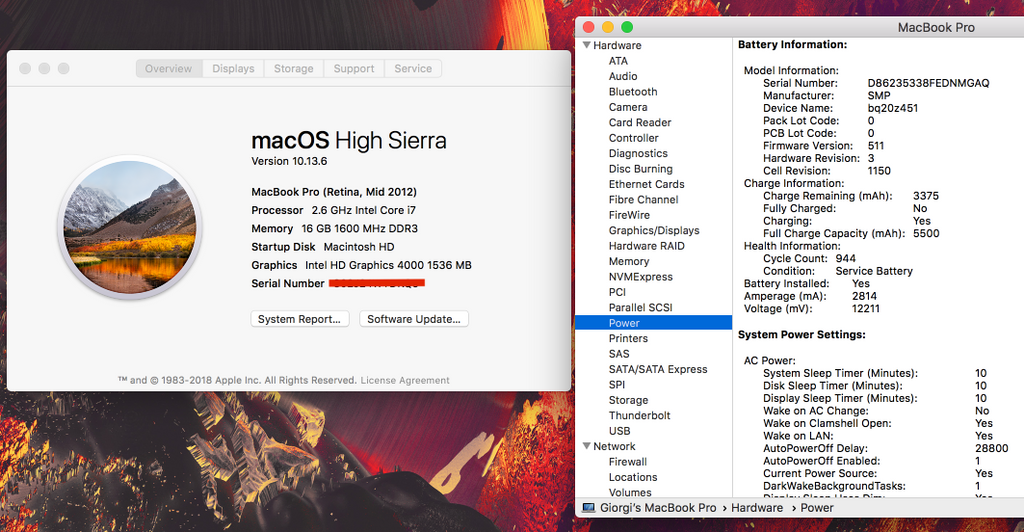Select FireWire in the sidebar
Image resolution: width=1024 pixels, height=532 pixels.
coord(629,215)
